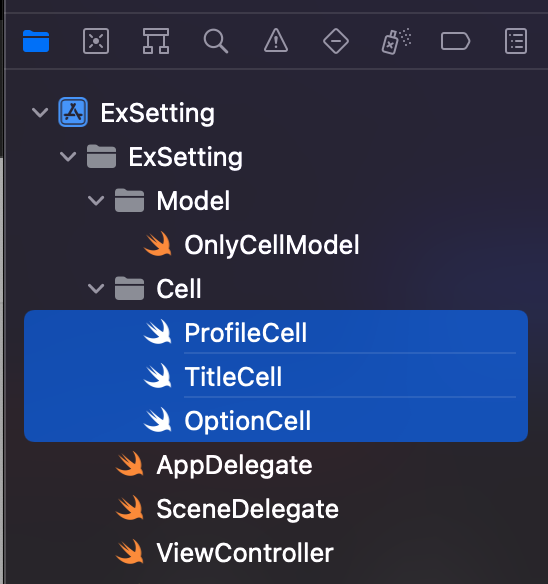Viewport: 548px width, 584px height.
Task: Click the Swift icon beside TitleCell
Action: coord(158,376)
